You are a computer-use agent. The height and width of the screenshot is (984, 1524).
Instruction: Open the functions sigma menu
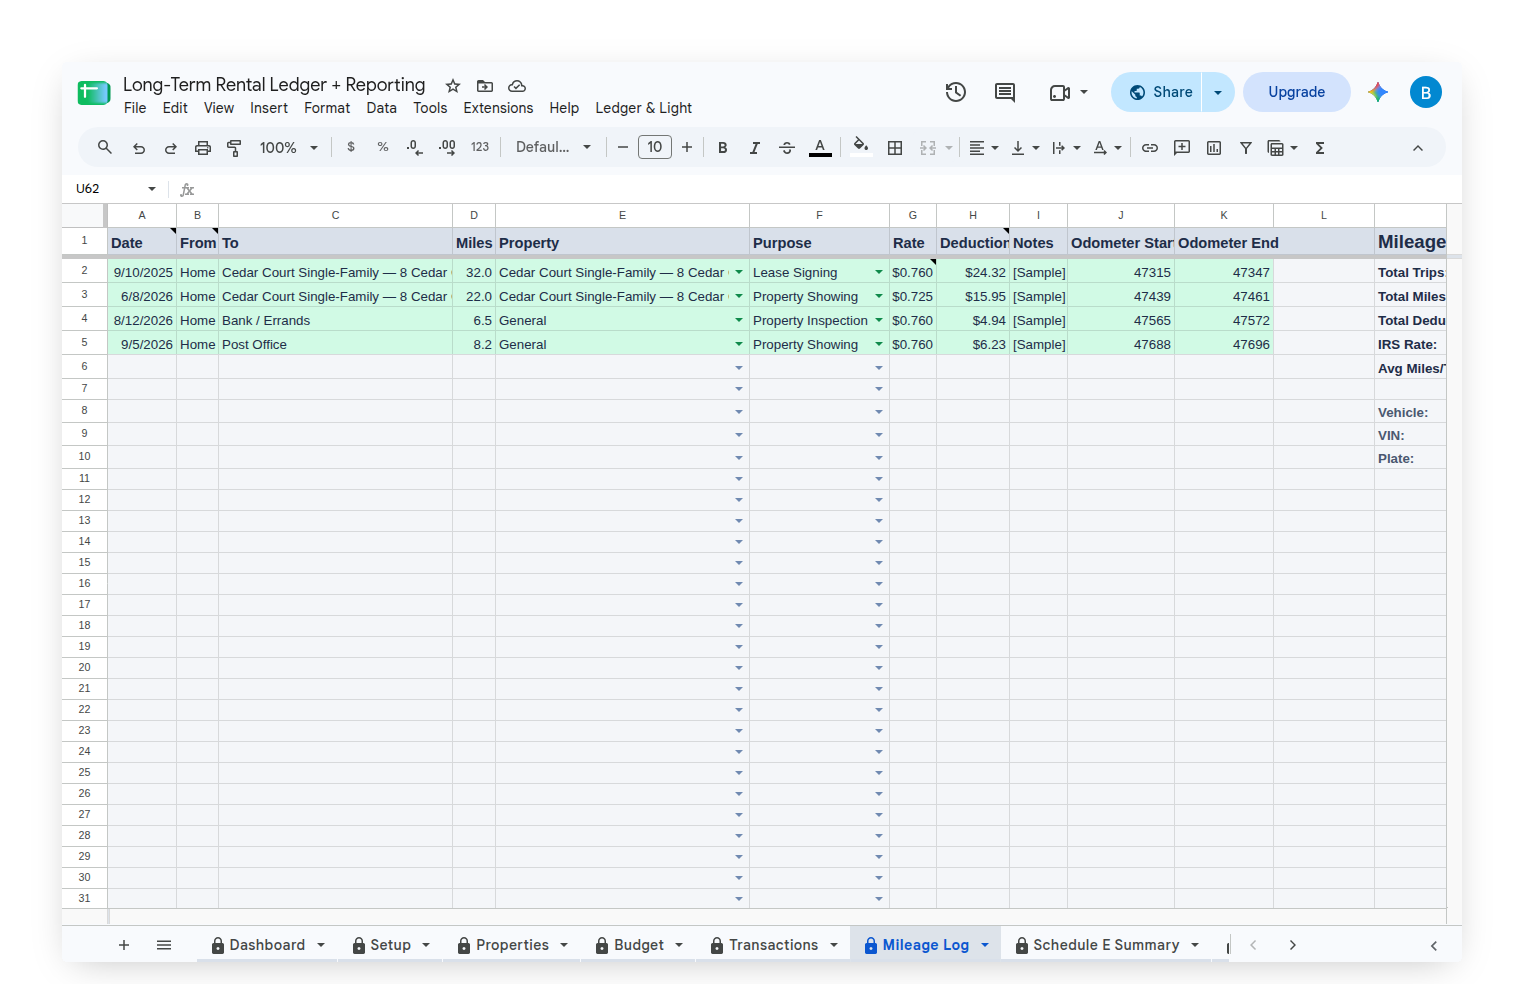pyautogui.click(x=1320, y=148)
